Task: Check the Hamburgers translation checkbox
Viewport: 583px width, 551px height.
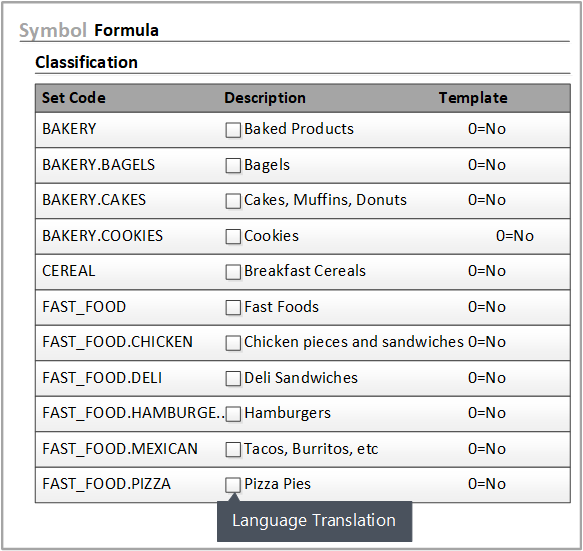Action: pyautogui.click(x=233, y=414)
